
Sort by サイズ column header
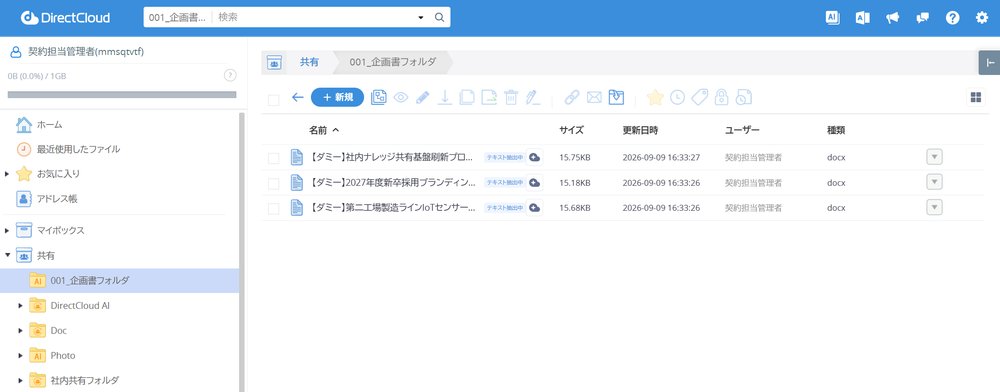tap(571, 130)
